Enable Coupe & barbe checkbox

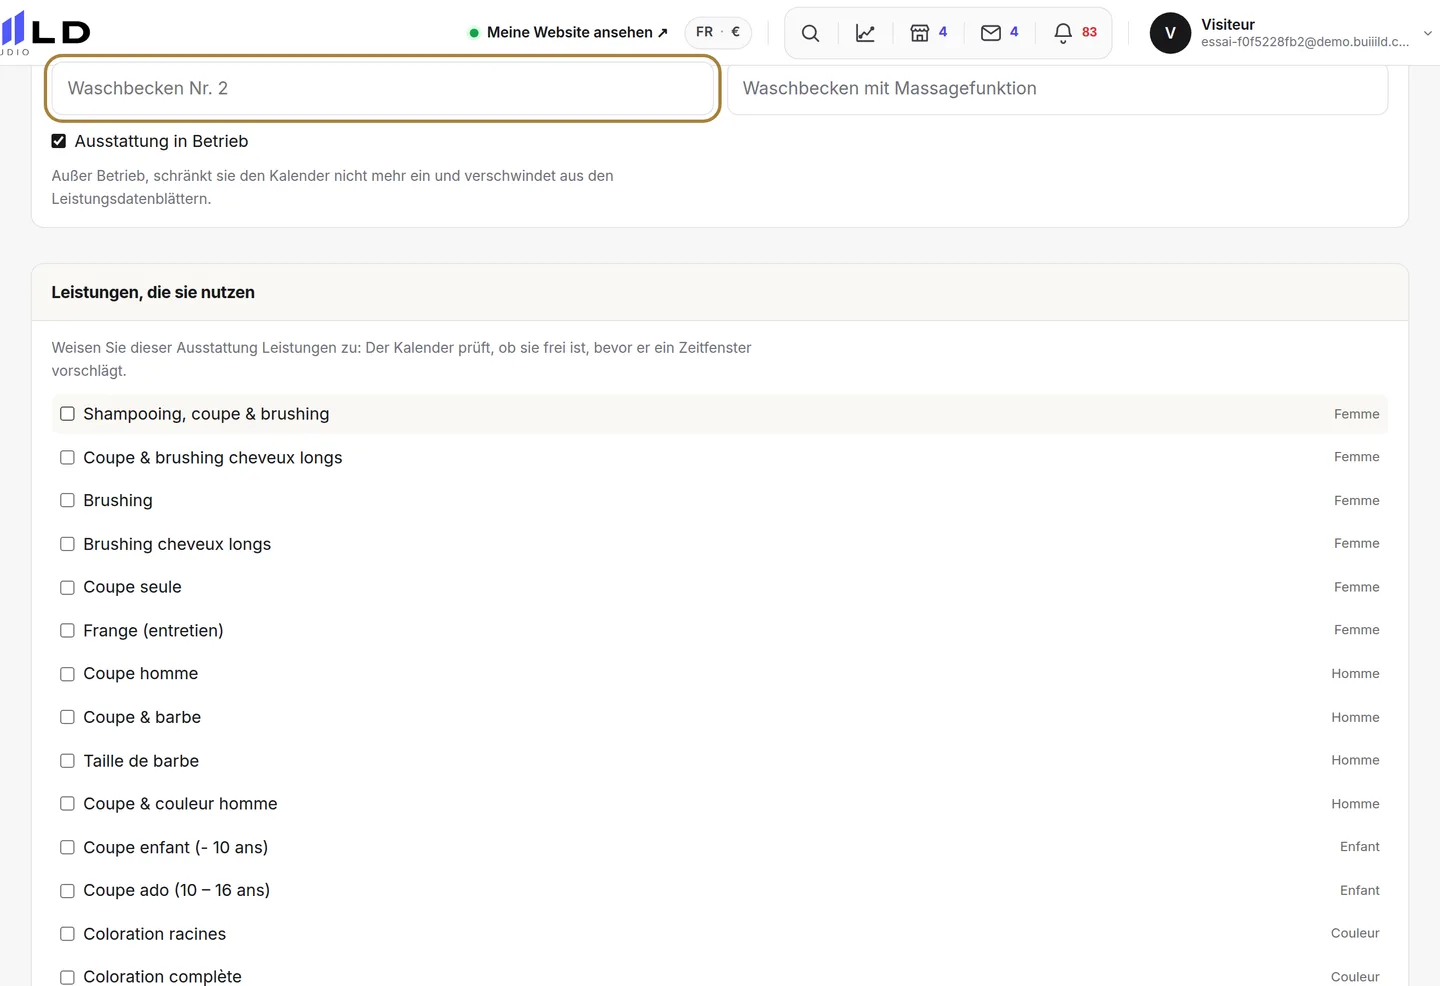pyautogui.click(x=67, y=717)
